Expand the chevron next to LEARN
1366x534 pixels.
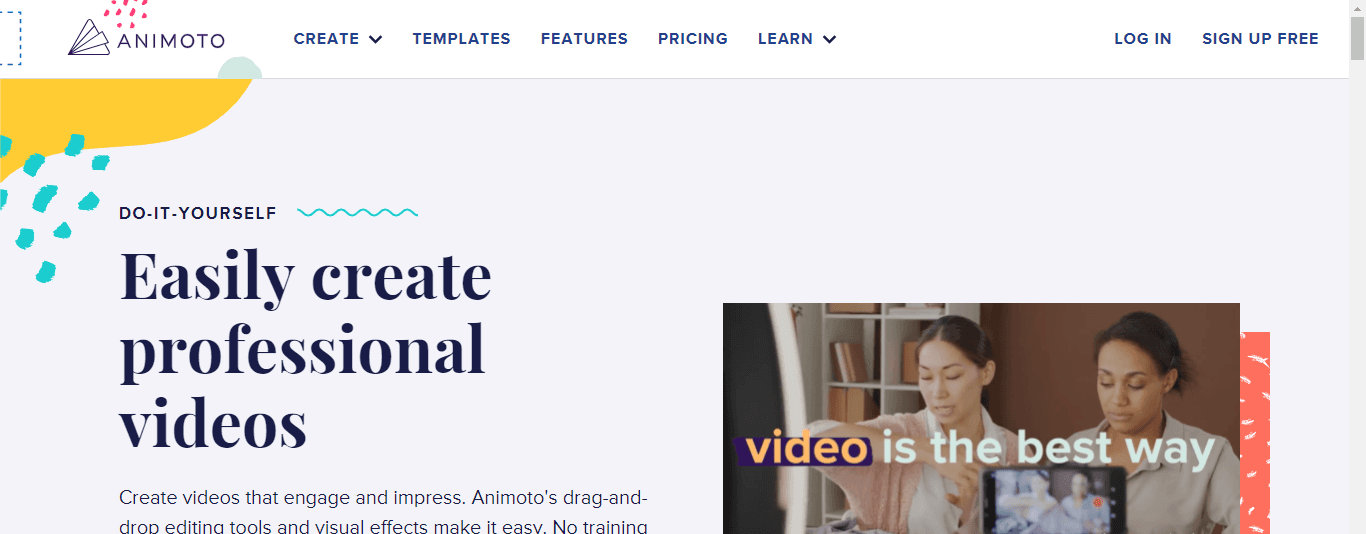tap(829, 40)
